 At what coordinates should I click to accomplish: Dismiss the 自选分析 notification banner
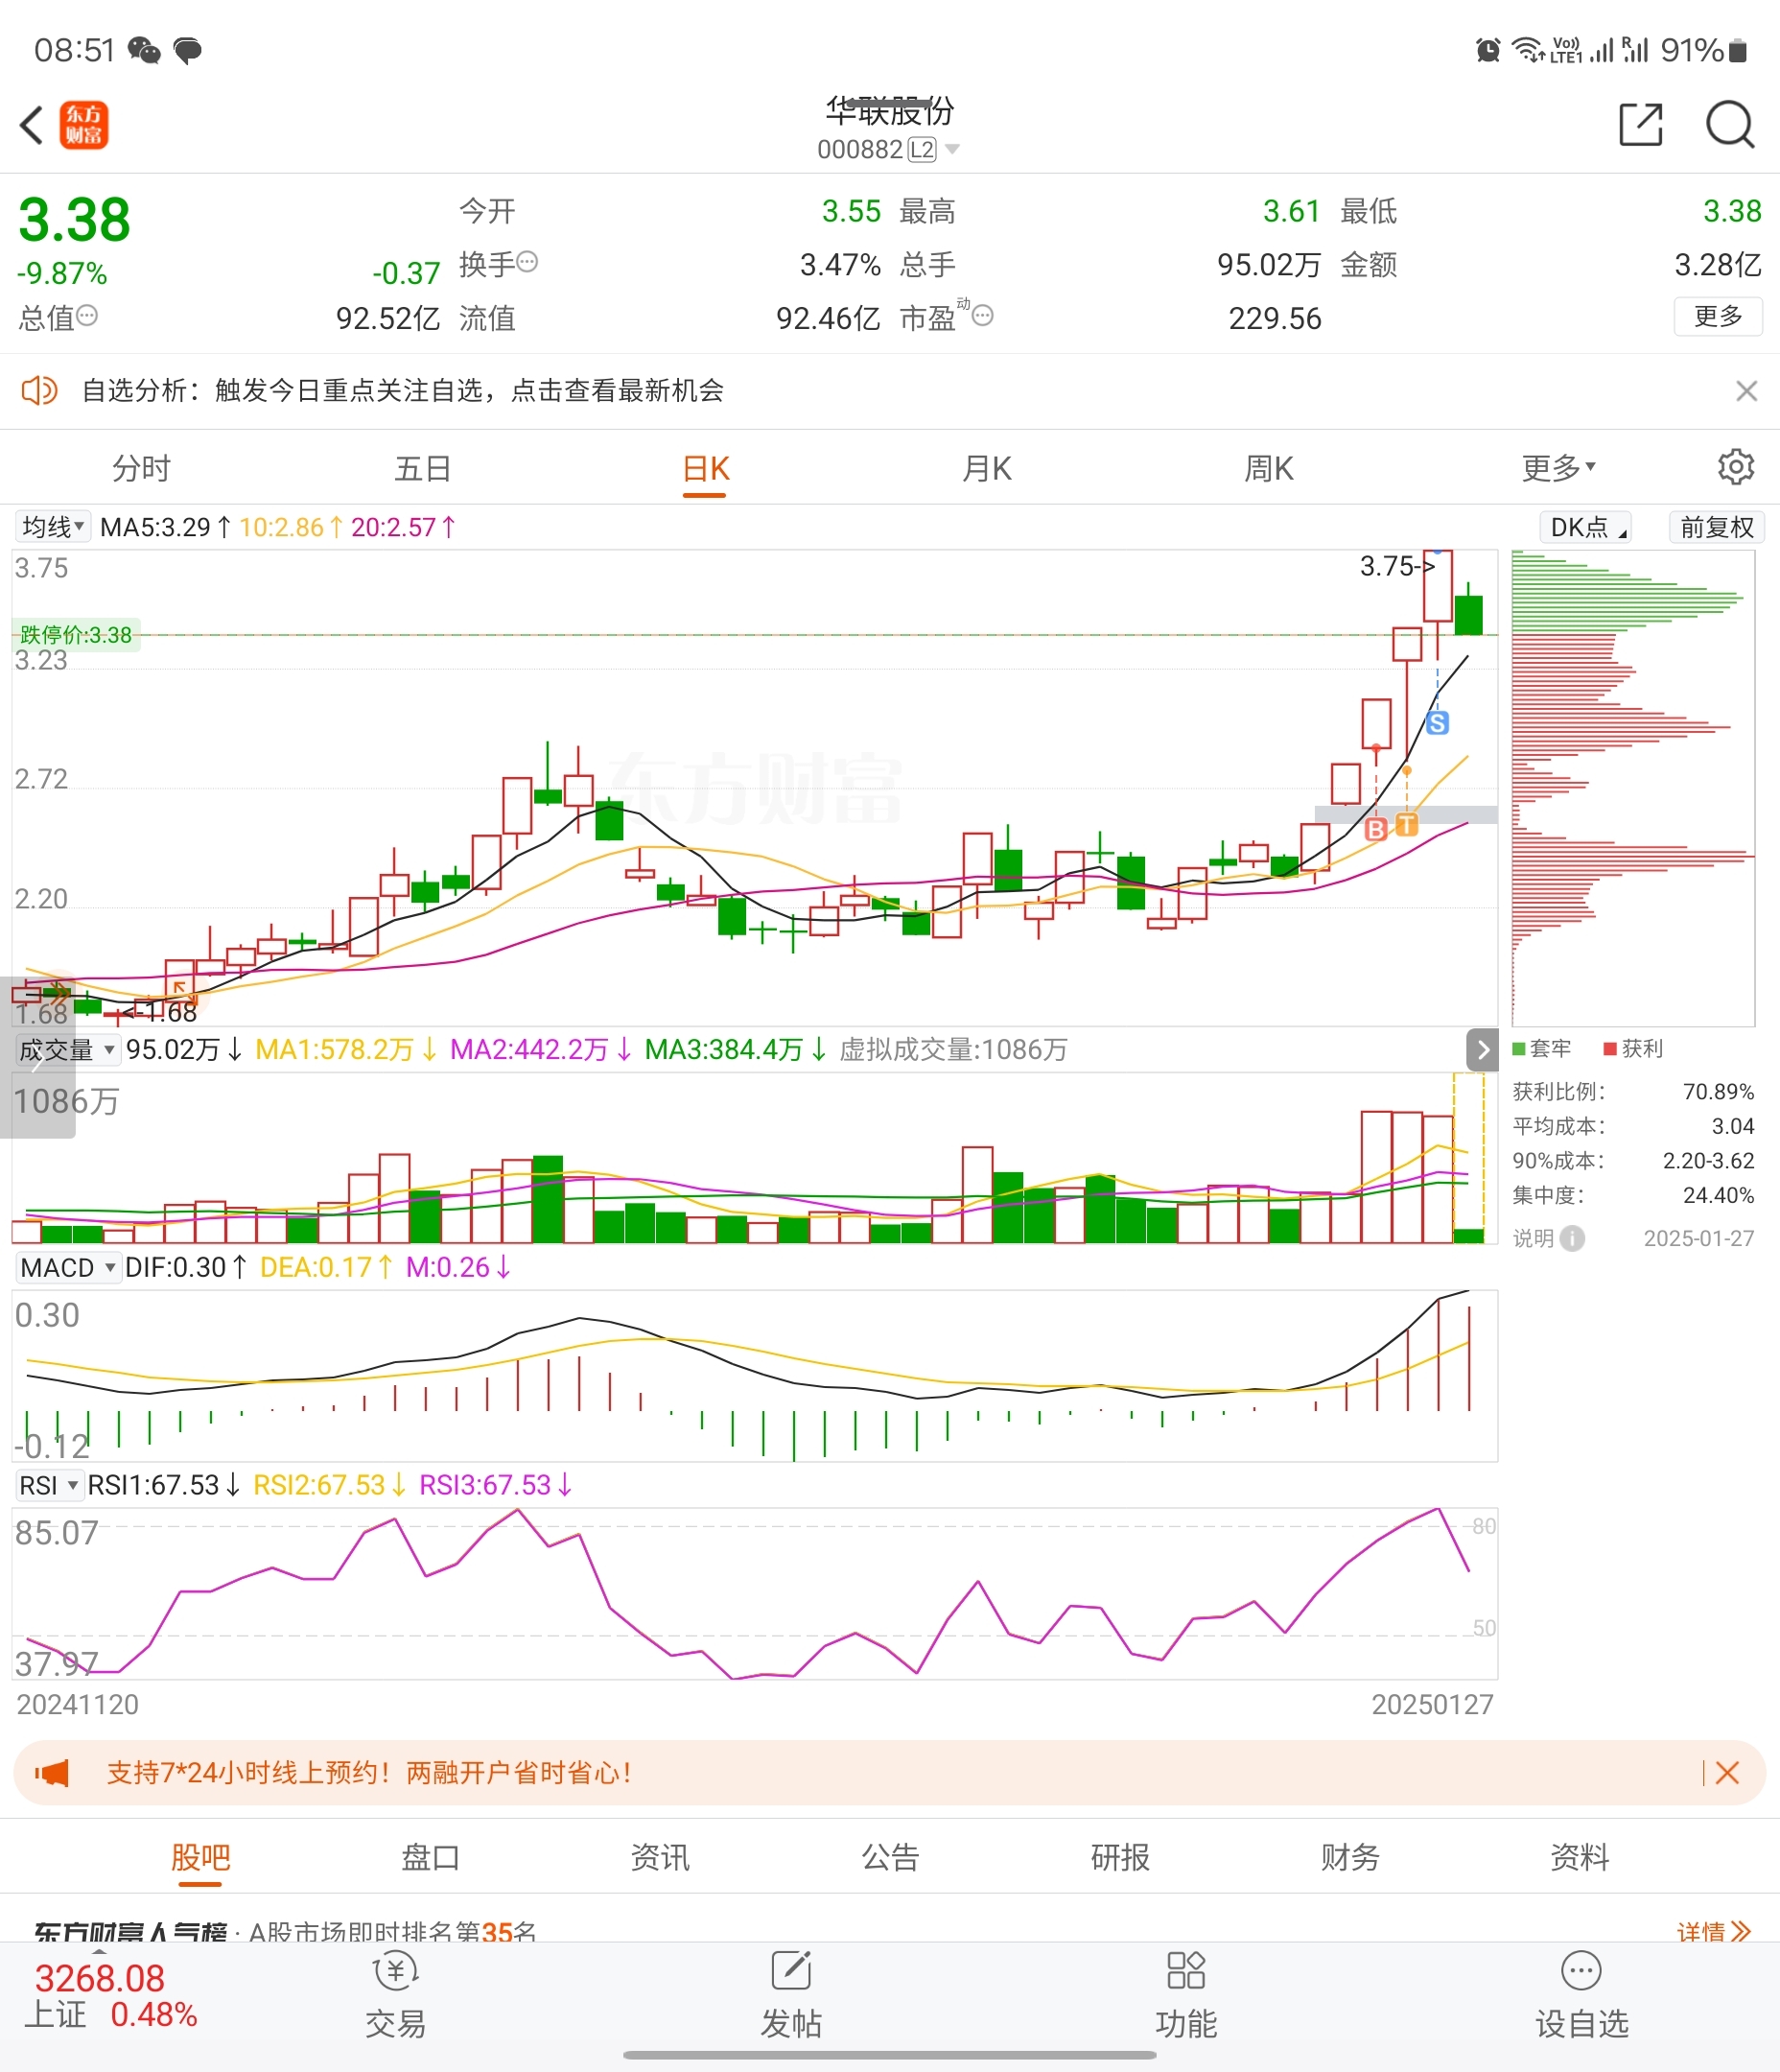coord(1747,391)
